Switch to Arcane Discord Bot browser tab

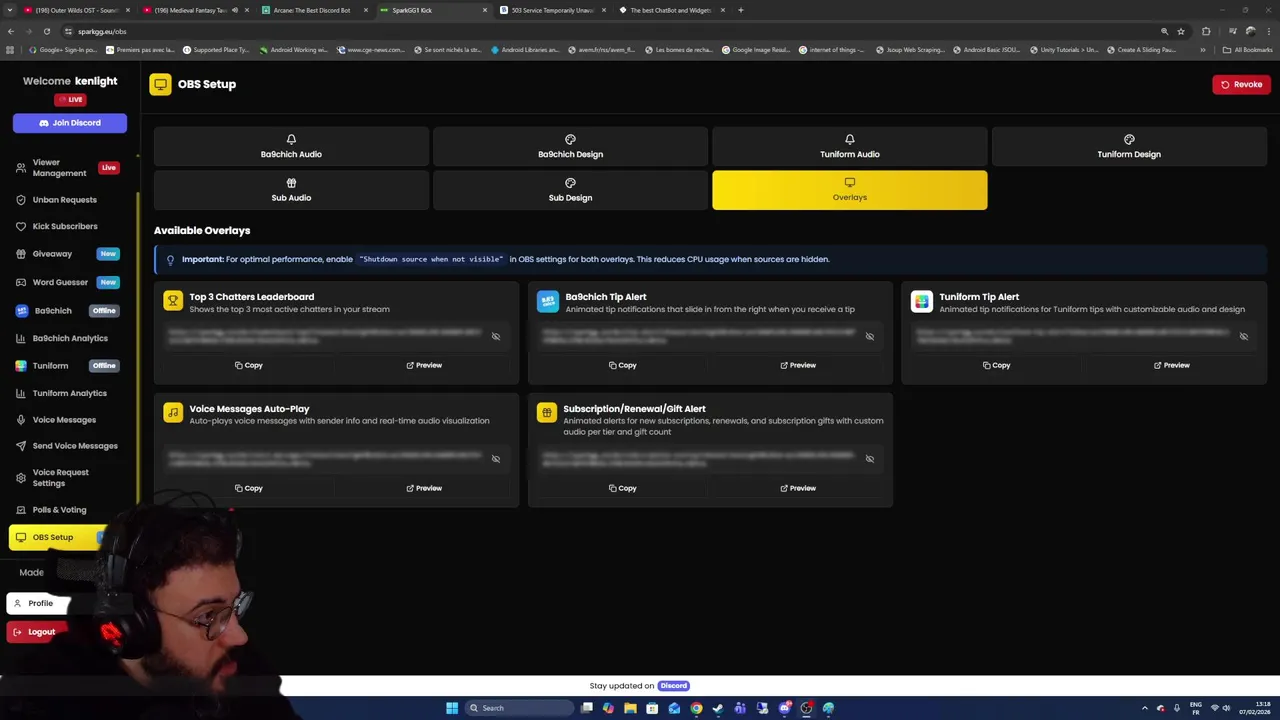coord(313,10)
